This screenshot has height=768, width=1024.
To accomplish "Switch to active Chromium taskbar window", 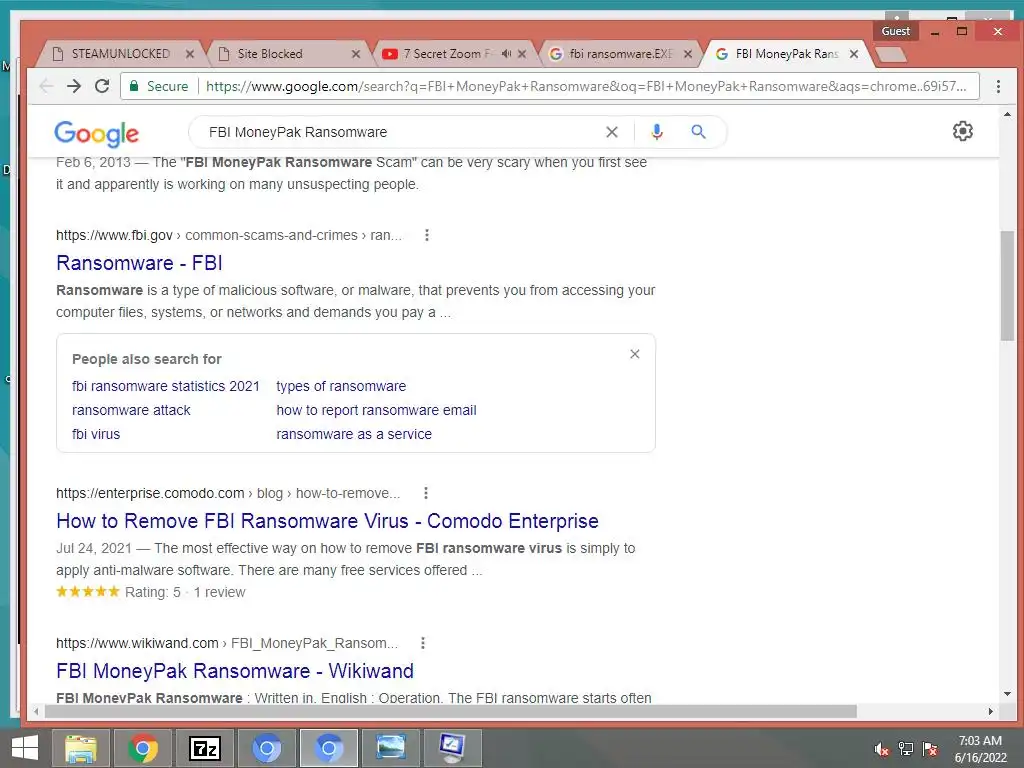I will pos(328,748).
